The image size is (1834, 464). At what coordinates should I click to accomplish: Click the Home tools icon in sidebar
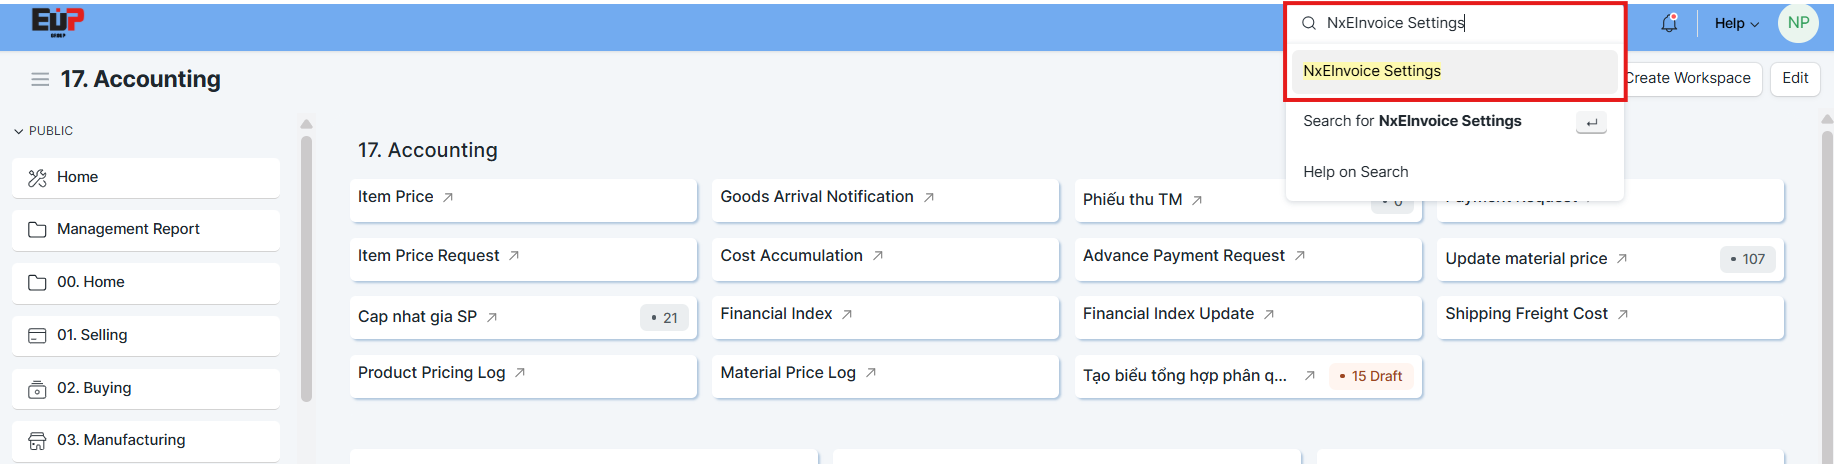point(37,178)
